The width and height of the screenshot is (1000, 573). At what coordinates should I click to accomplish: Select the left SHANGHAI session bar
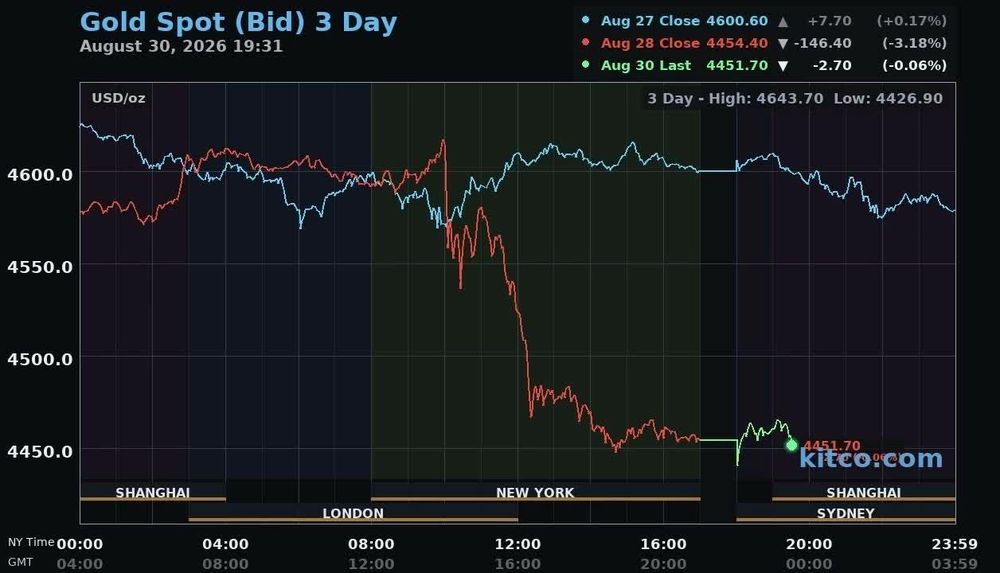tap(152, 492)
